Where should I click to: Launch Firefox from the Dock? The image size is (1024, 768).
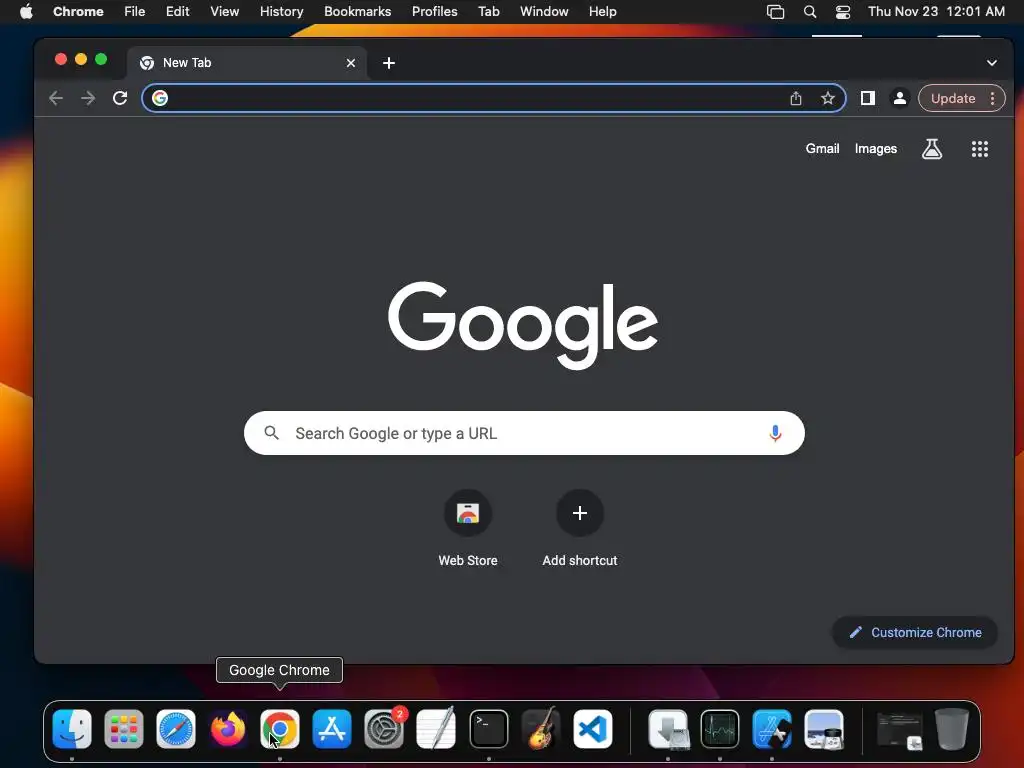tap(227, 729)
